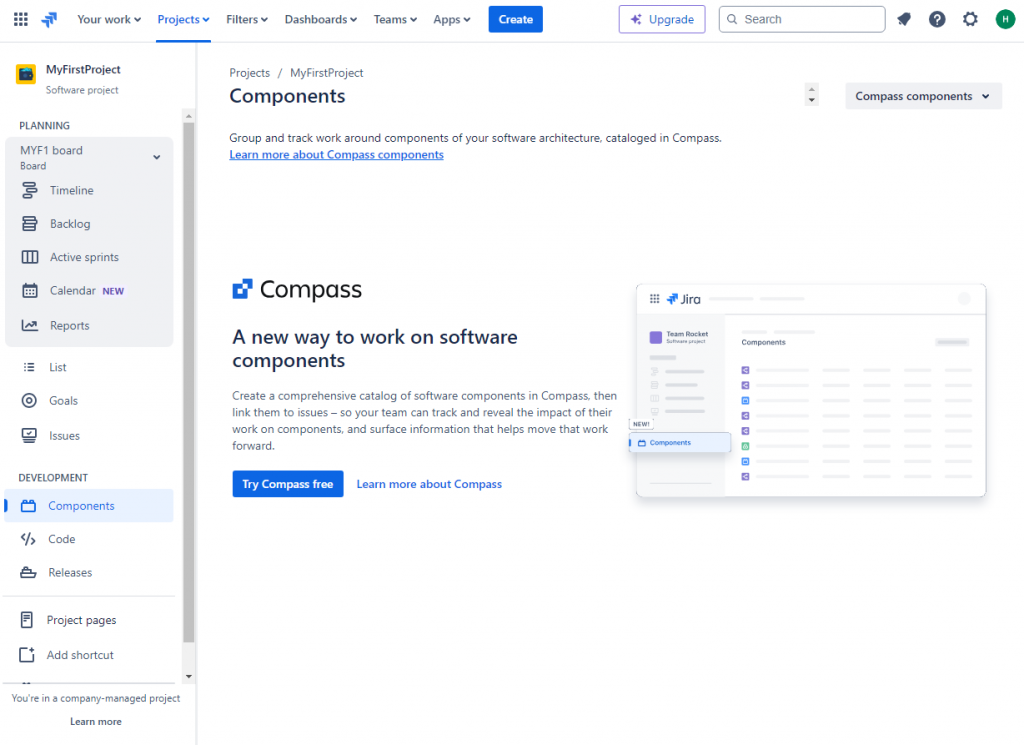Click the Releases ship icon
The width and height of the screenshot is (1024, 745).
(x=28, y=573)
